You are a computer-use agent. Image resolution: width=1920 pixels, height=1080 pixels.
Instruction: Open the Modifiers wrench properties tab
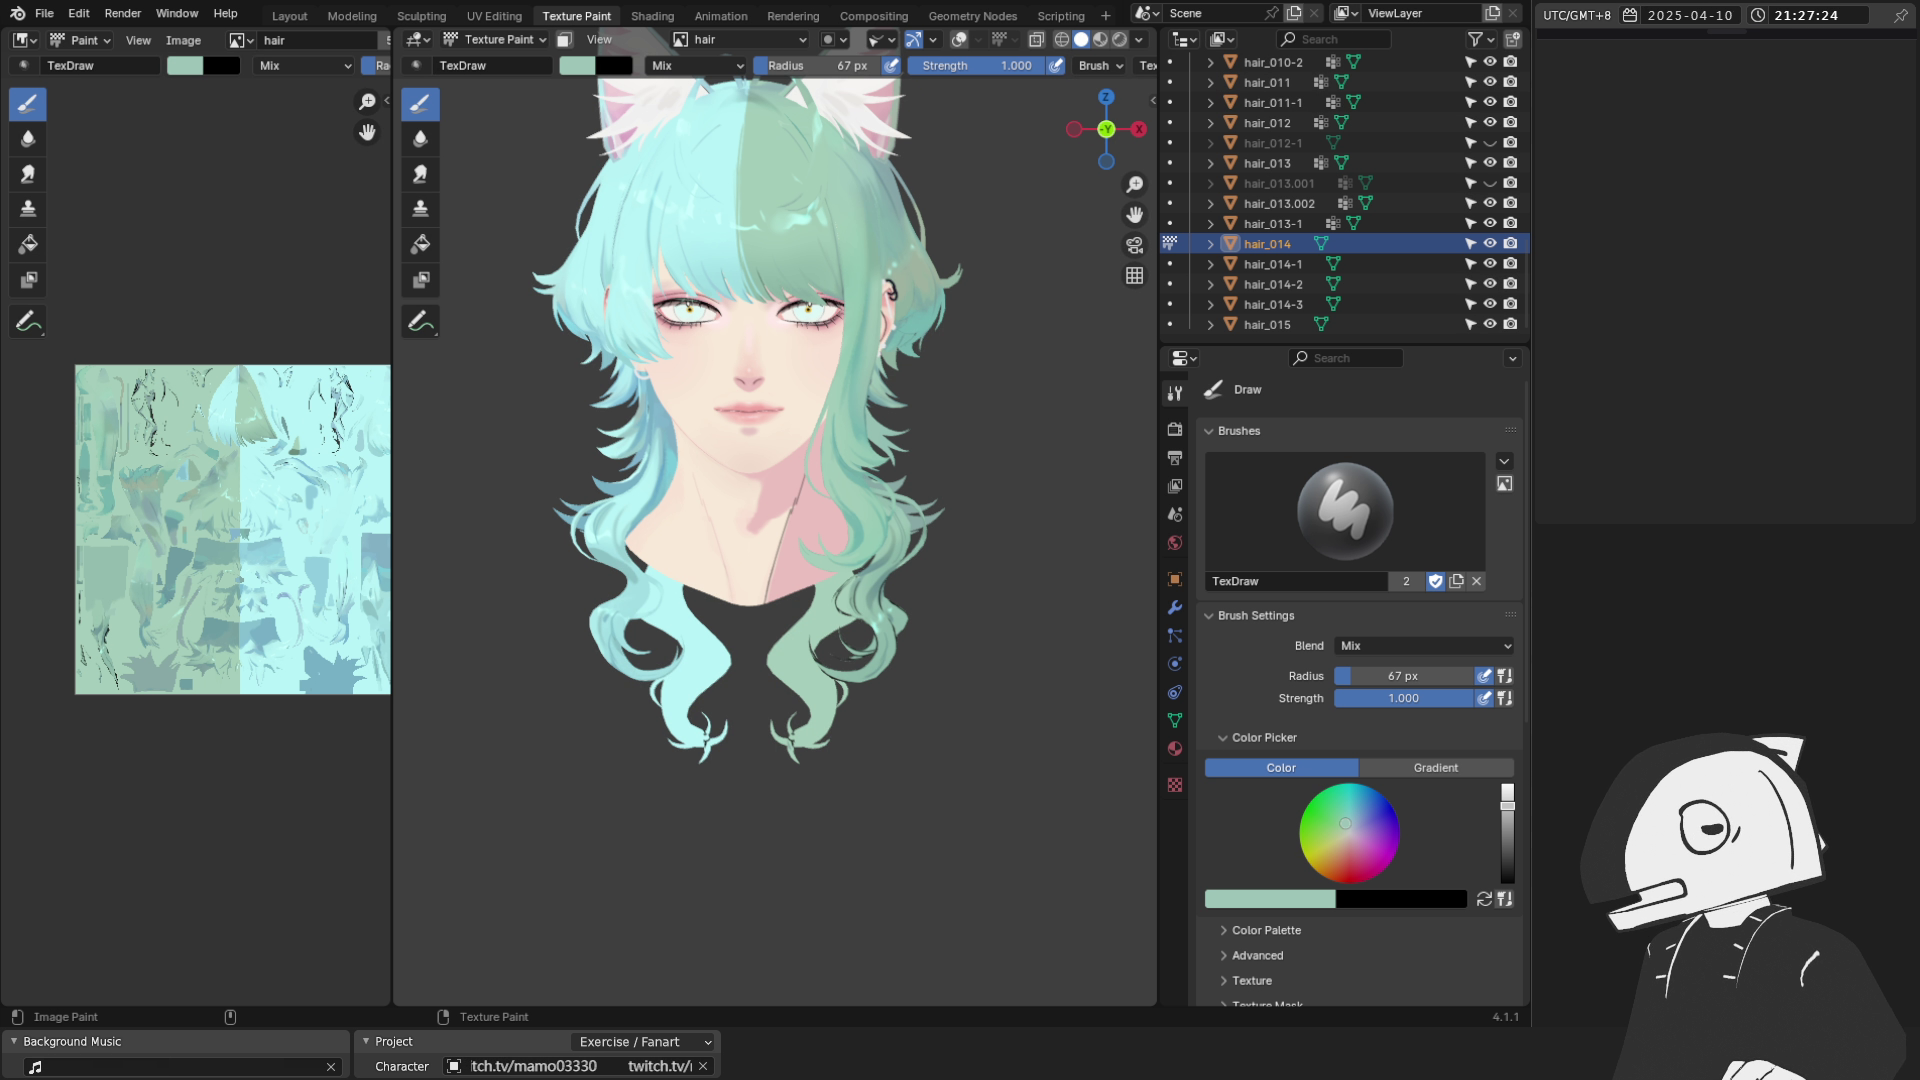(x=1175, y=608)
